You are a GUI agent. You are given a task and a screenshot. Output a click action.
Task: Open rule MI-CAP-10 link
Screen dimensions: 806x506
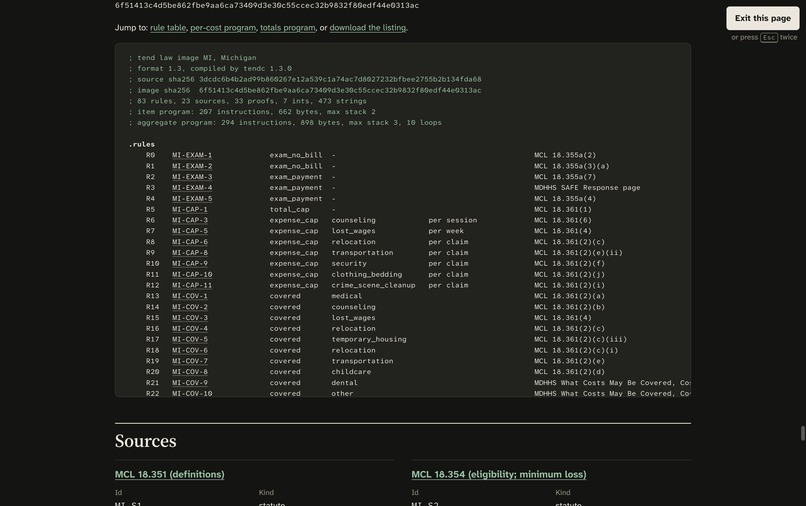pos(192,275)
